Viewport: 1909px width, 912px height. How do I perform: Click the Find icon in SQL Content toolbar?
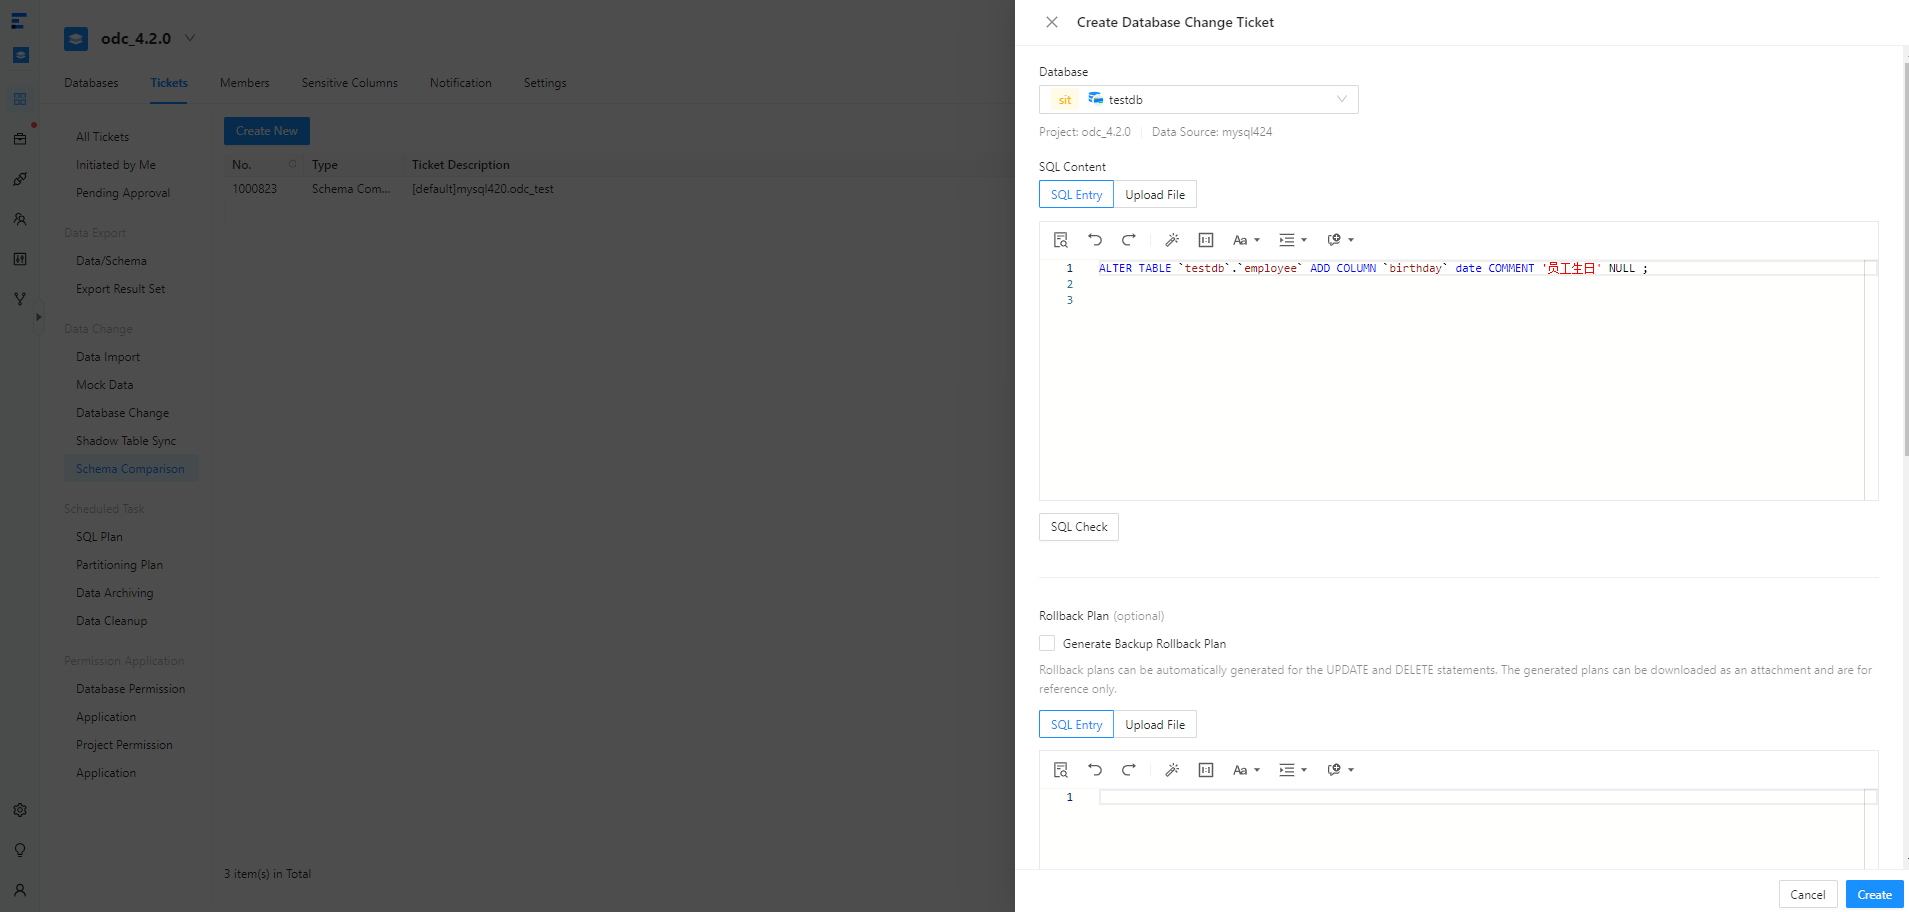click(1061, 240)
